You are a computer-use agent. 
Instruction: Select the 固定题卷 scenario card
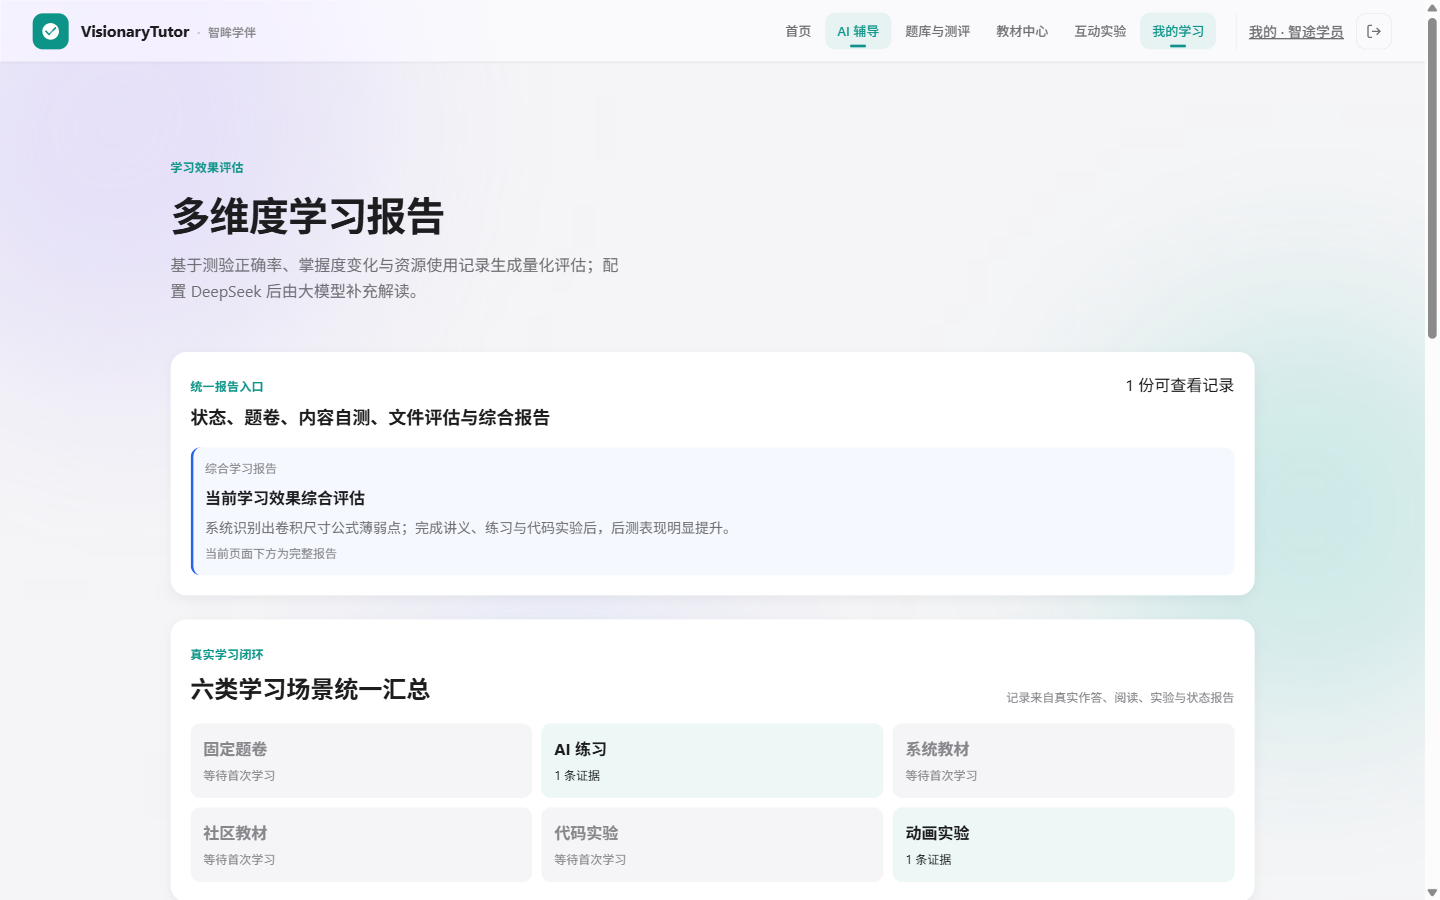pos(361,760)
